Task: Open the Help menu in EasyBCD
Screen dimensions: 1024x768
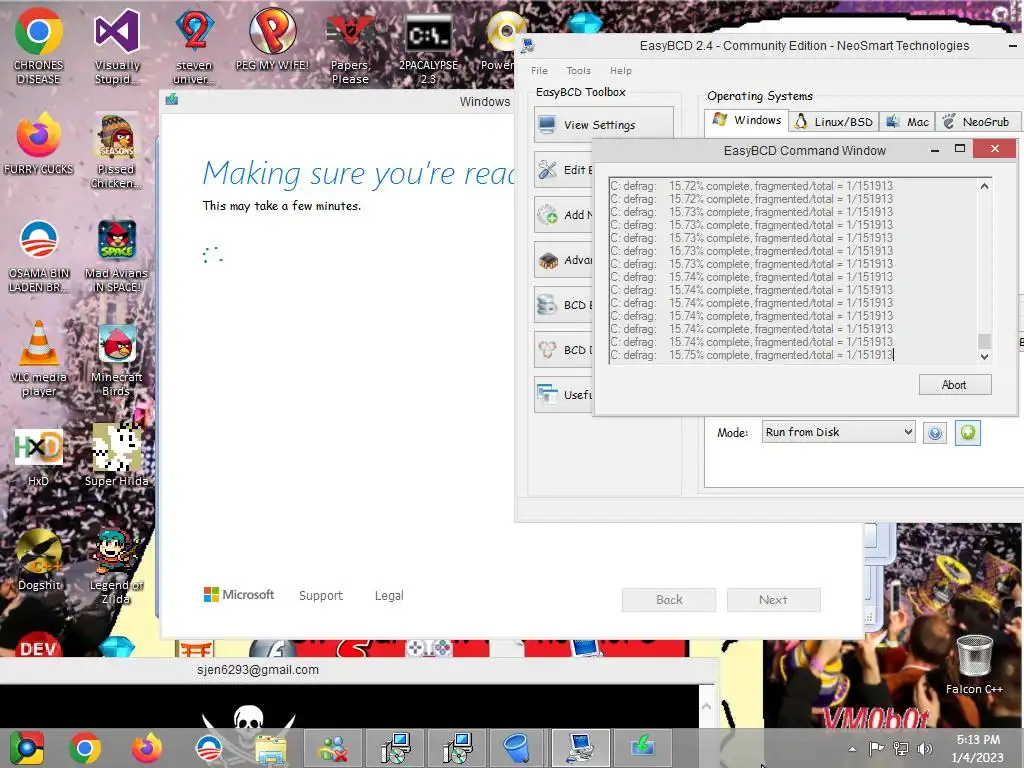Action: tap(621, 71)
